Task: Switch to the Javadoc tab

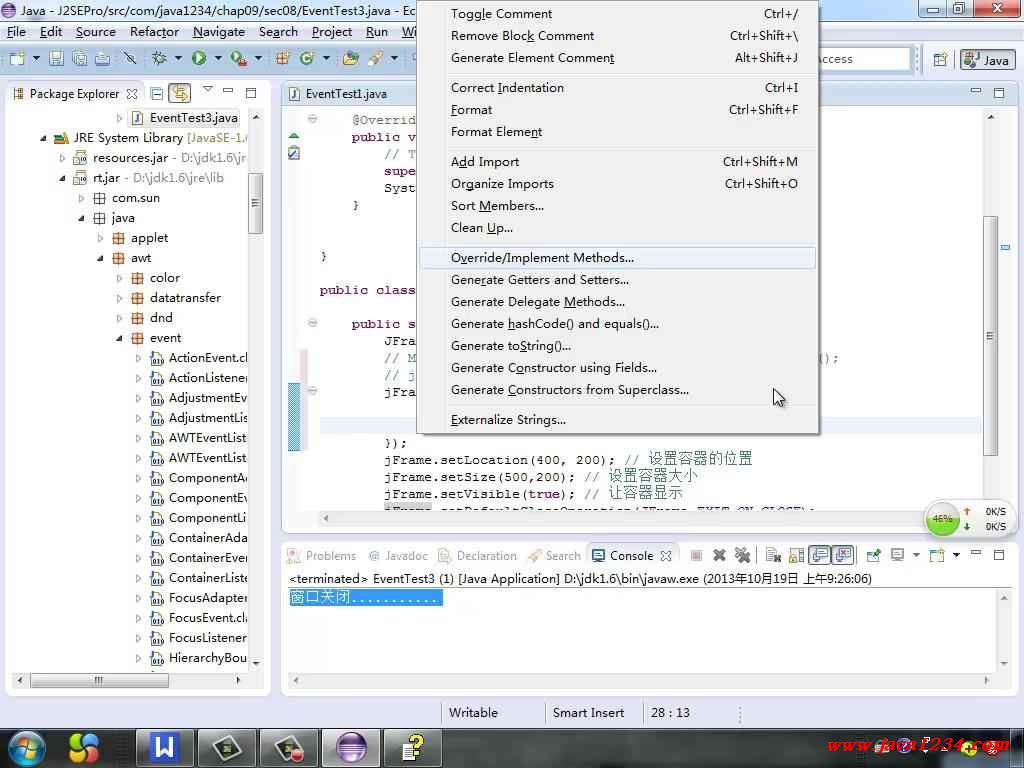Action: coord(398,556)
